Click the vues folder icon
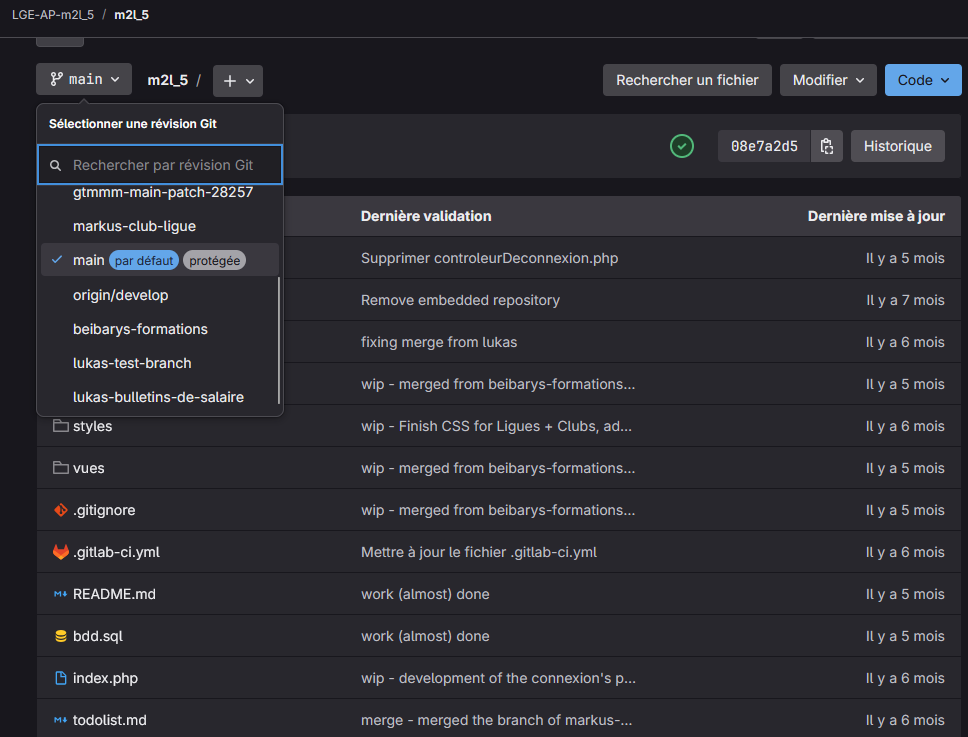The image size is (968, 737). click(60, 468)
